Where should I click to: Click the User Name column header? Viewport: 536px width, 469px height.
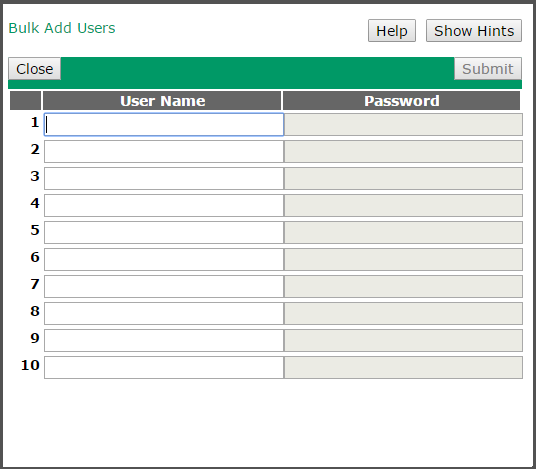[x=162, y=100]
